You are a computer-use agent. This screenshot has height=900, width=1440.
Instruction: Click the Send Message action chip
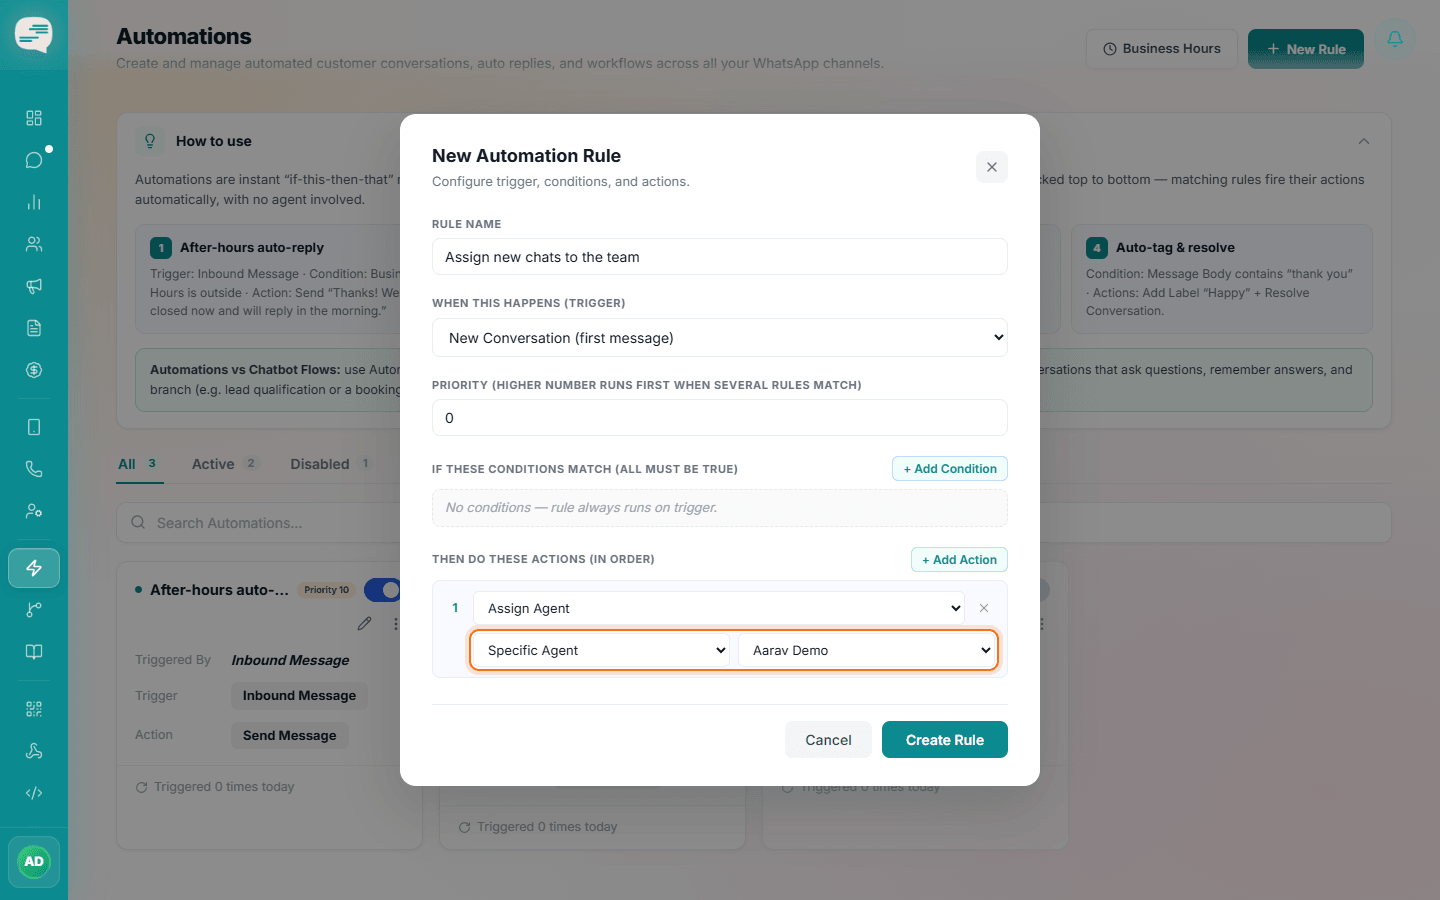tap(290, 735)
